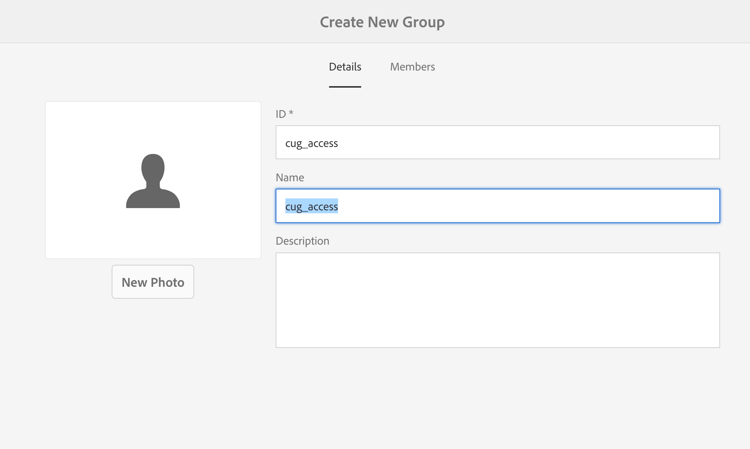The image size is (750, 449).
Task: Click the Create New Group heading
Action: pos(382,22)
